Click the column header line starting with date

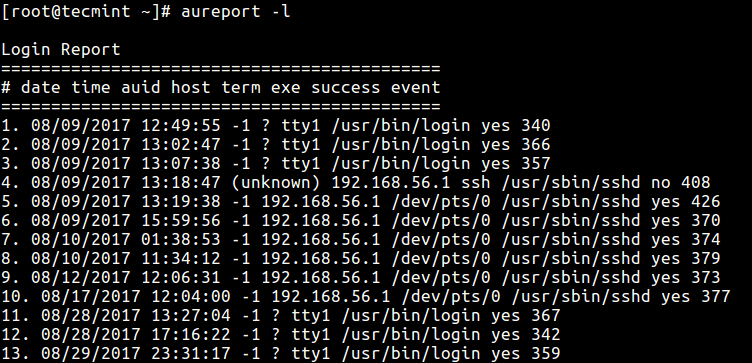click(x=221, y=87)
